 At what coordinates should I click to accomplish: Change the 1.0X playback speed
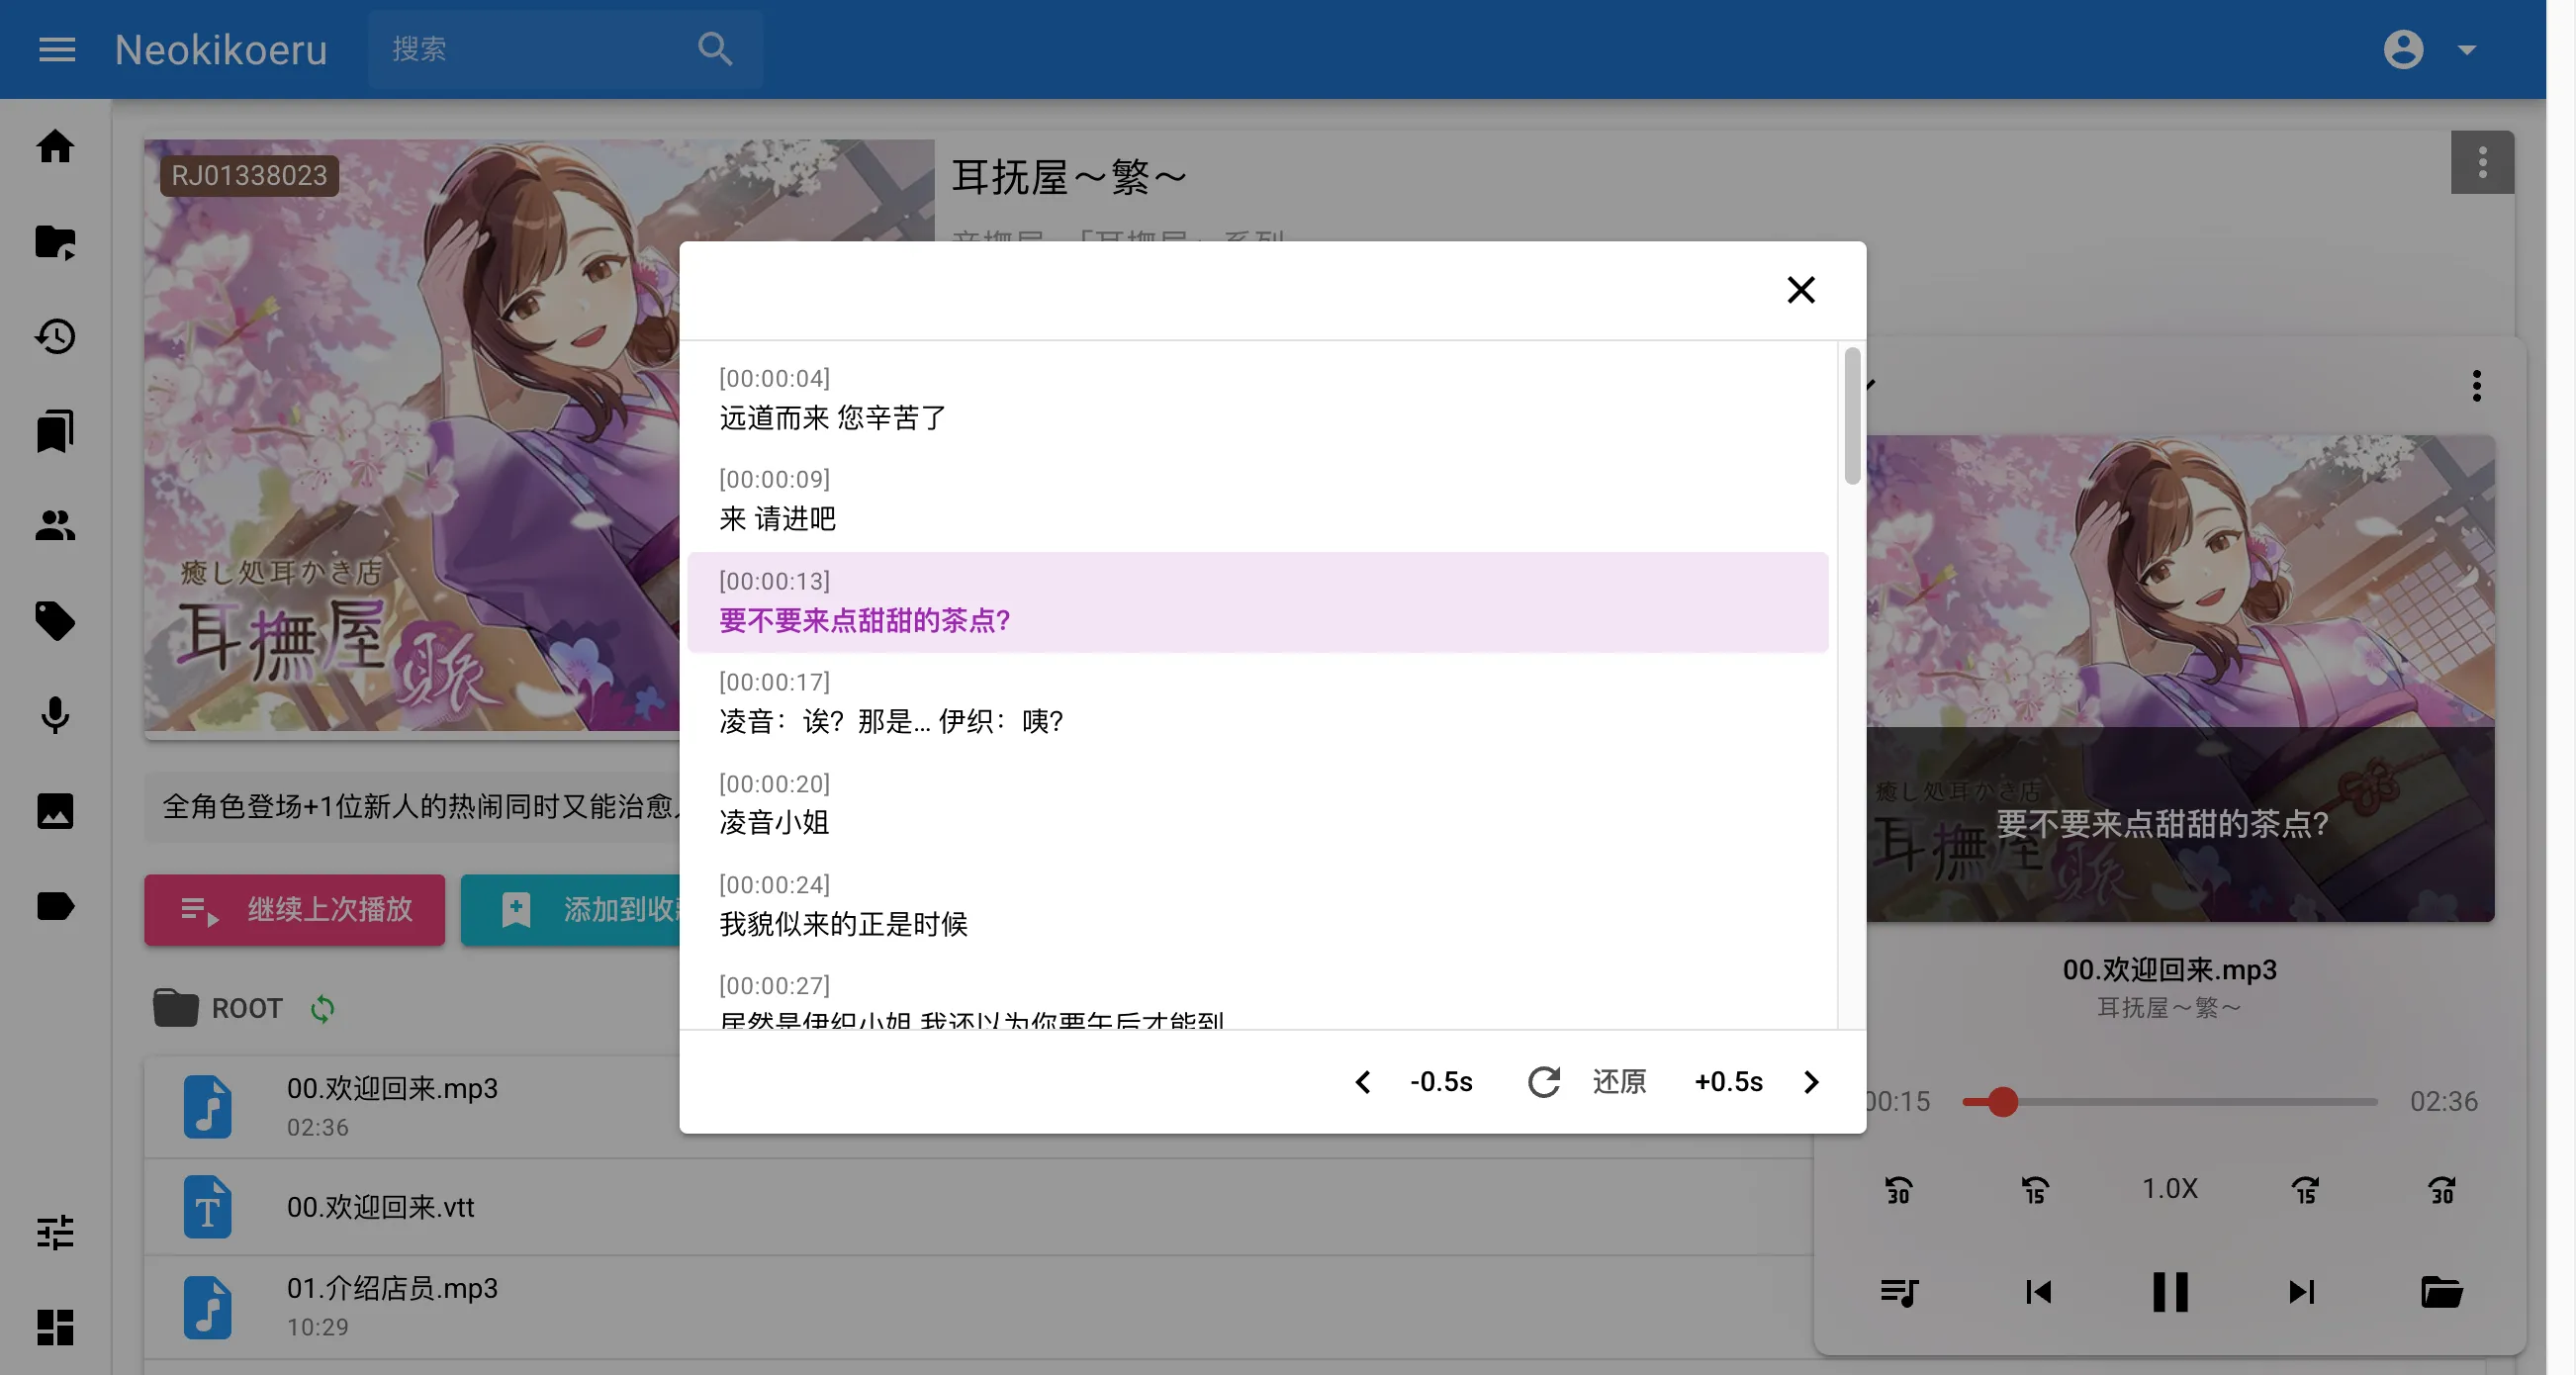click(x=2170, y=1189)
